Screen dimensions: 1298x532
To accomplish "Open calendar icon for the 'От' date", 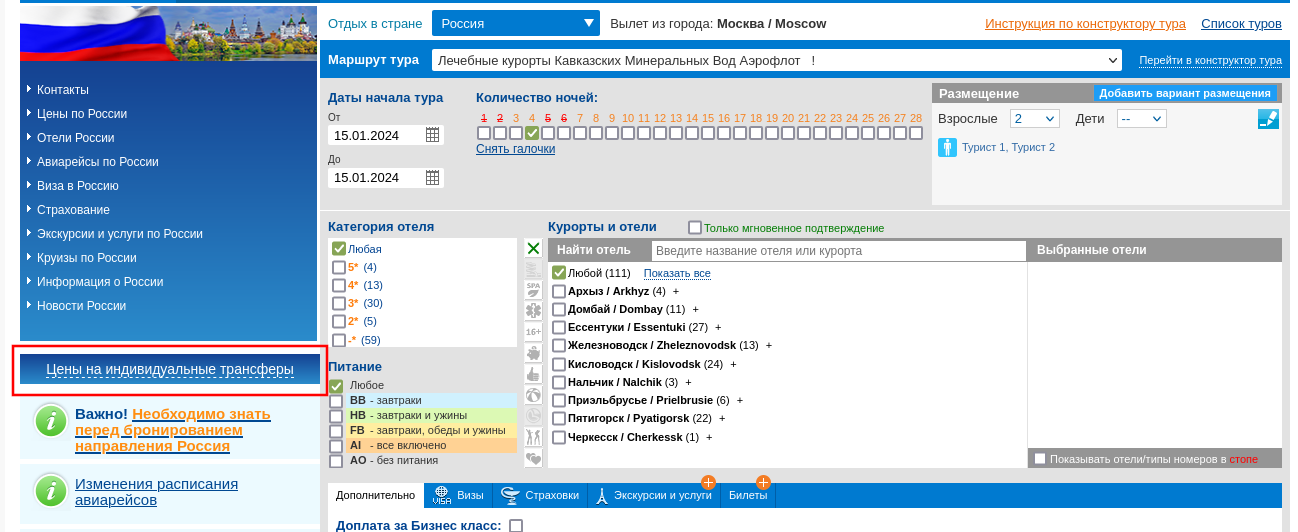I will [432, 135].
